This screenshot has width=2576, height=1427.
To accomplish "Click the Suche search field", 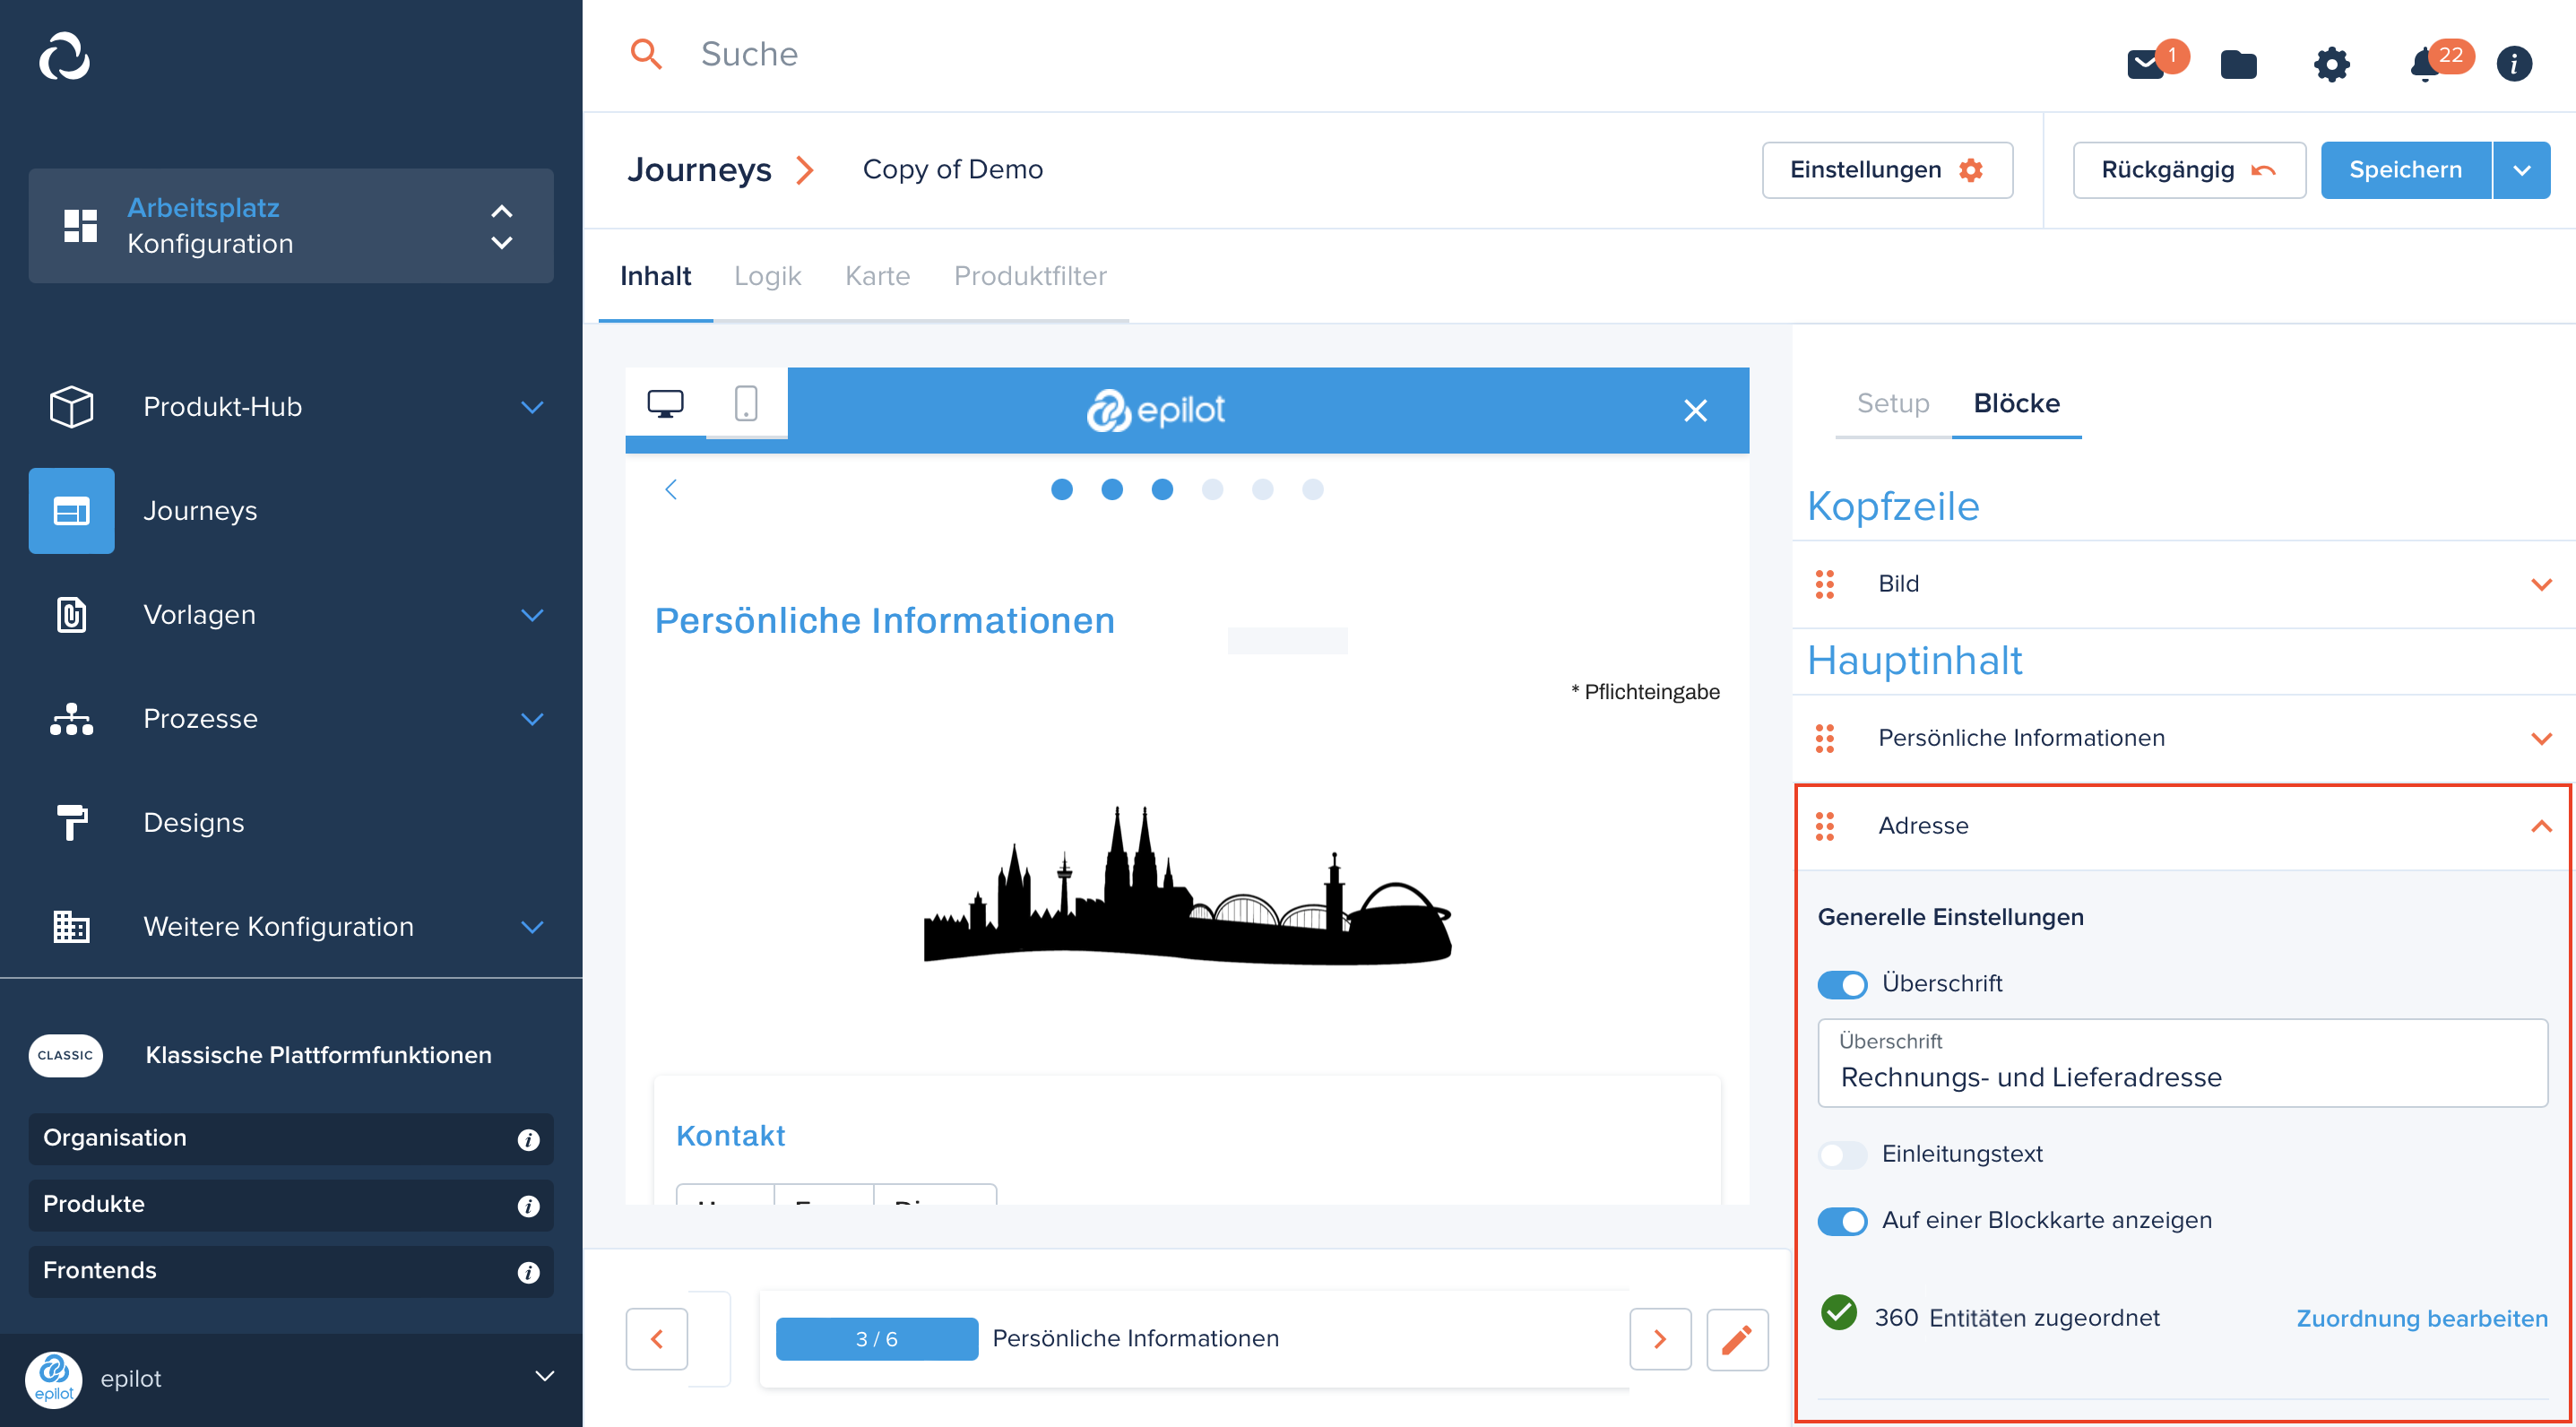I will (749, 54).
